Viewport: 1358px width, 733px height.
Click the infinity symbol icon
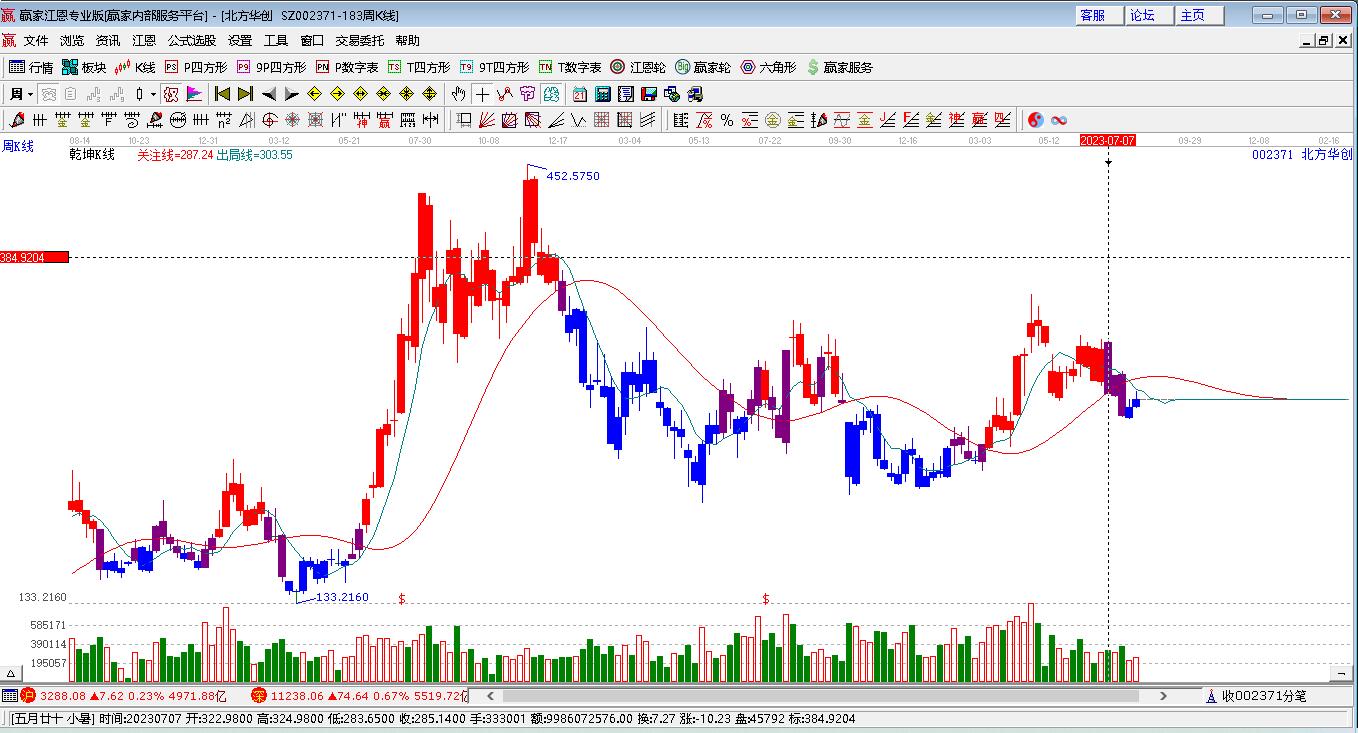[1058, 120]
